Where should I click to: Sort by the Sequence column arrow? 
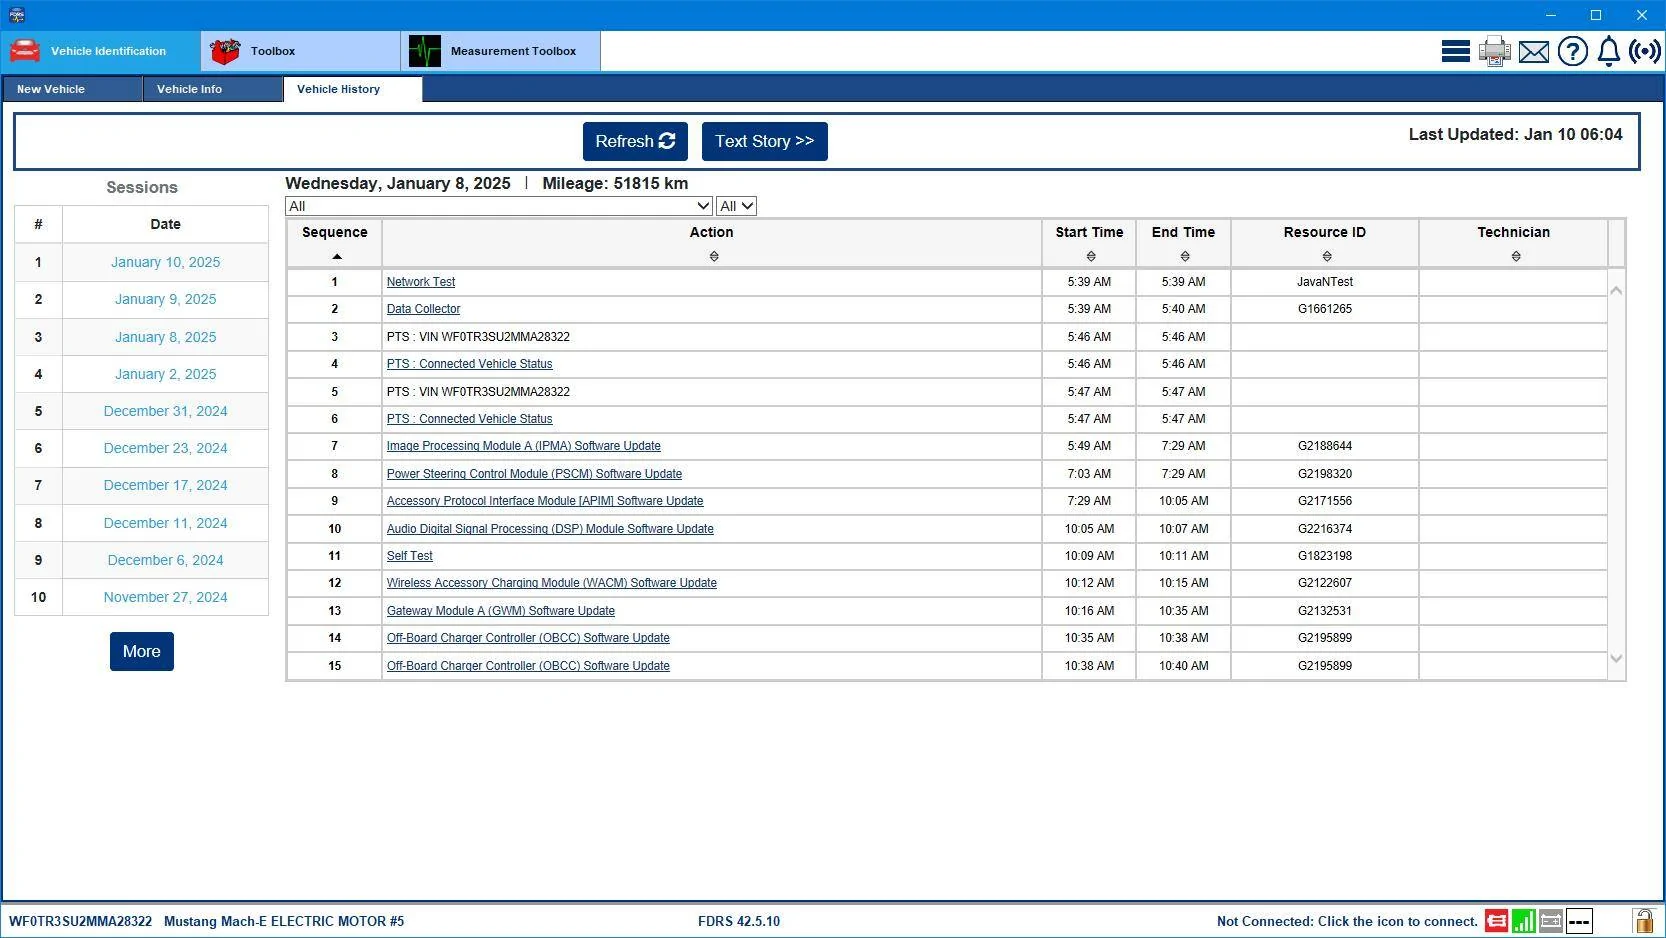[x=337, y=257]
